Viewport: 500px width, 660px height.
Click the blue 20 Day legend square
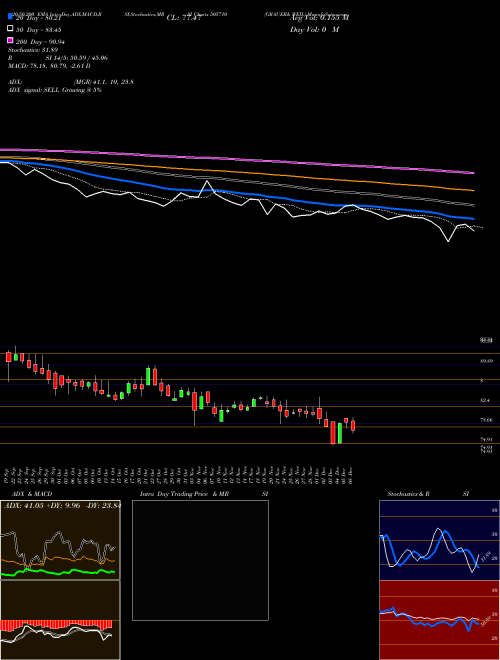[x=10, y=16]
